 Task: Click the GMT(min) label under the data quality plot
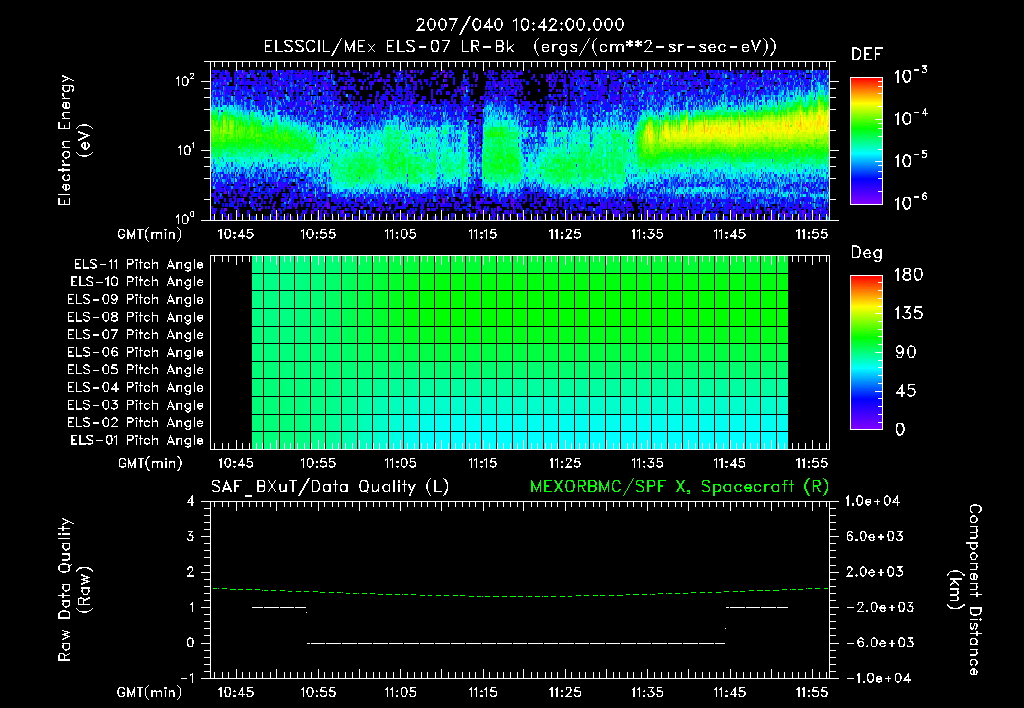coord(150,692)
